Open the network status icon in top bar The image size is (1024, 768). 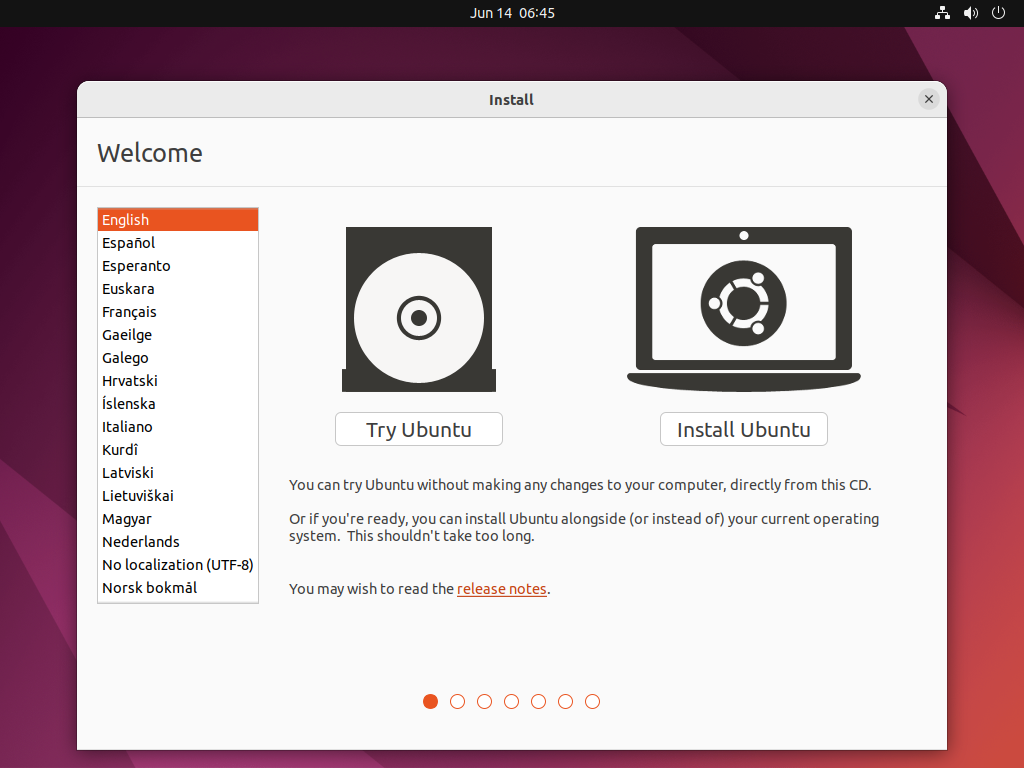point(942,13)
